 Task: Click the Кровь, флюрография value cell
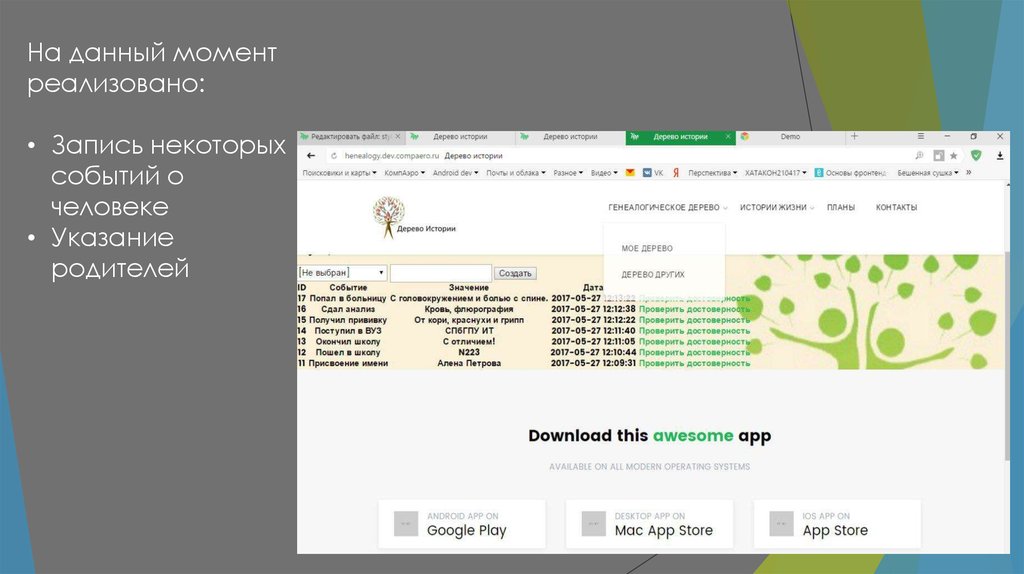coord(469,310)
